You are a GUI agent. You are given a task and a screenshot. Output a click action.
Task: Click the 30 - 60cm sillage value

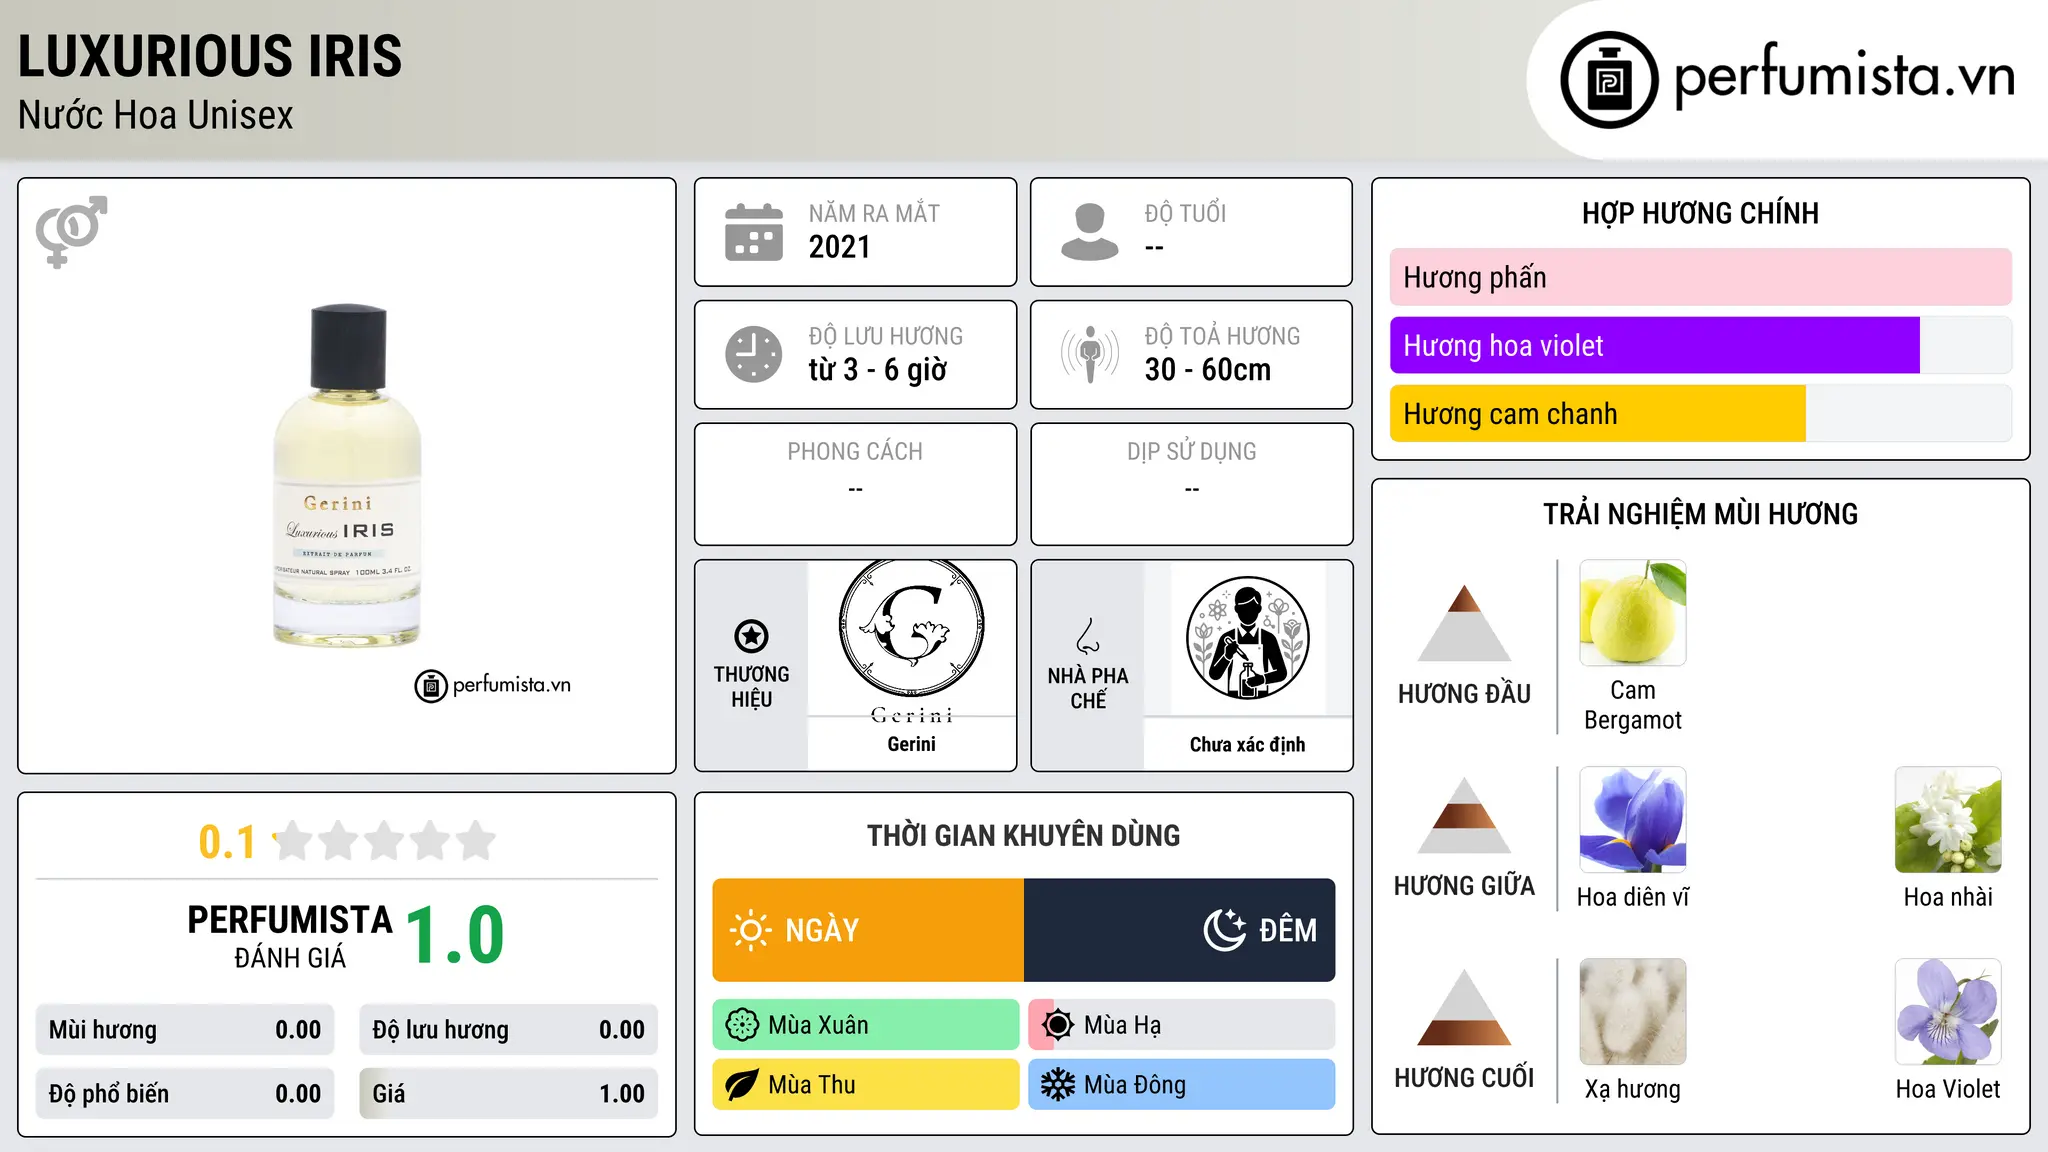pyautogui.click(x=1208, y=370)
